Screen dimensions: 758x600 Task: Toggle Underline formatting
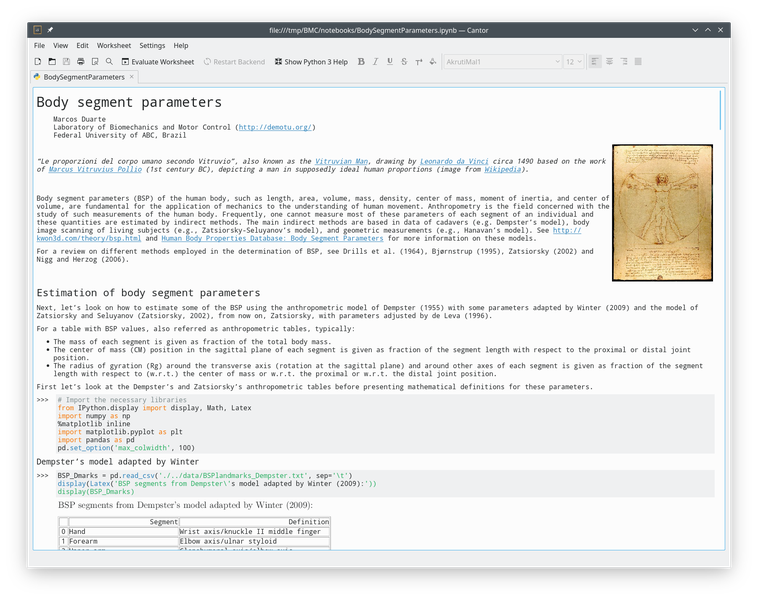[390, 61]
